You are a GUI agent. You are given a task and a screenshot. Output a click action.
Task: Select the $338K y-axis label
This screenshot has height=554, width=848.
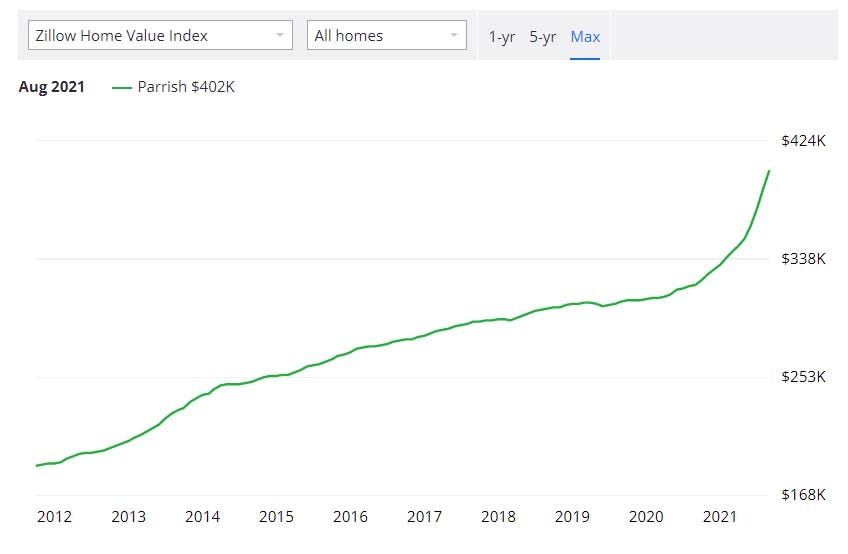[x=803, y=259]
